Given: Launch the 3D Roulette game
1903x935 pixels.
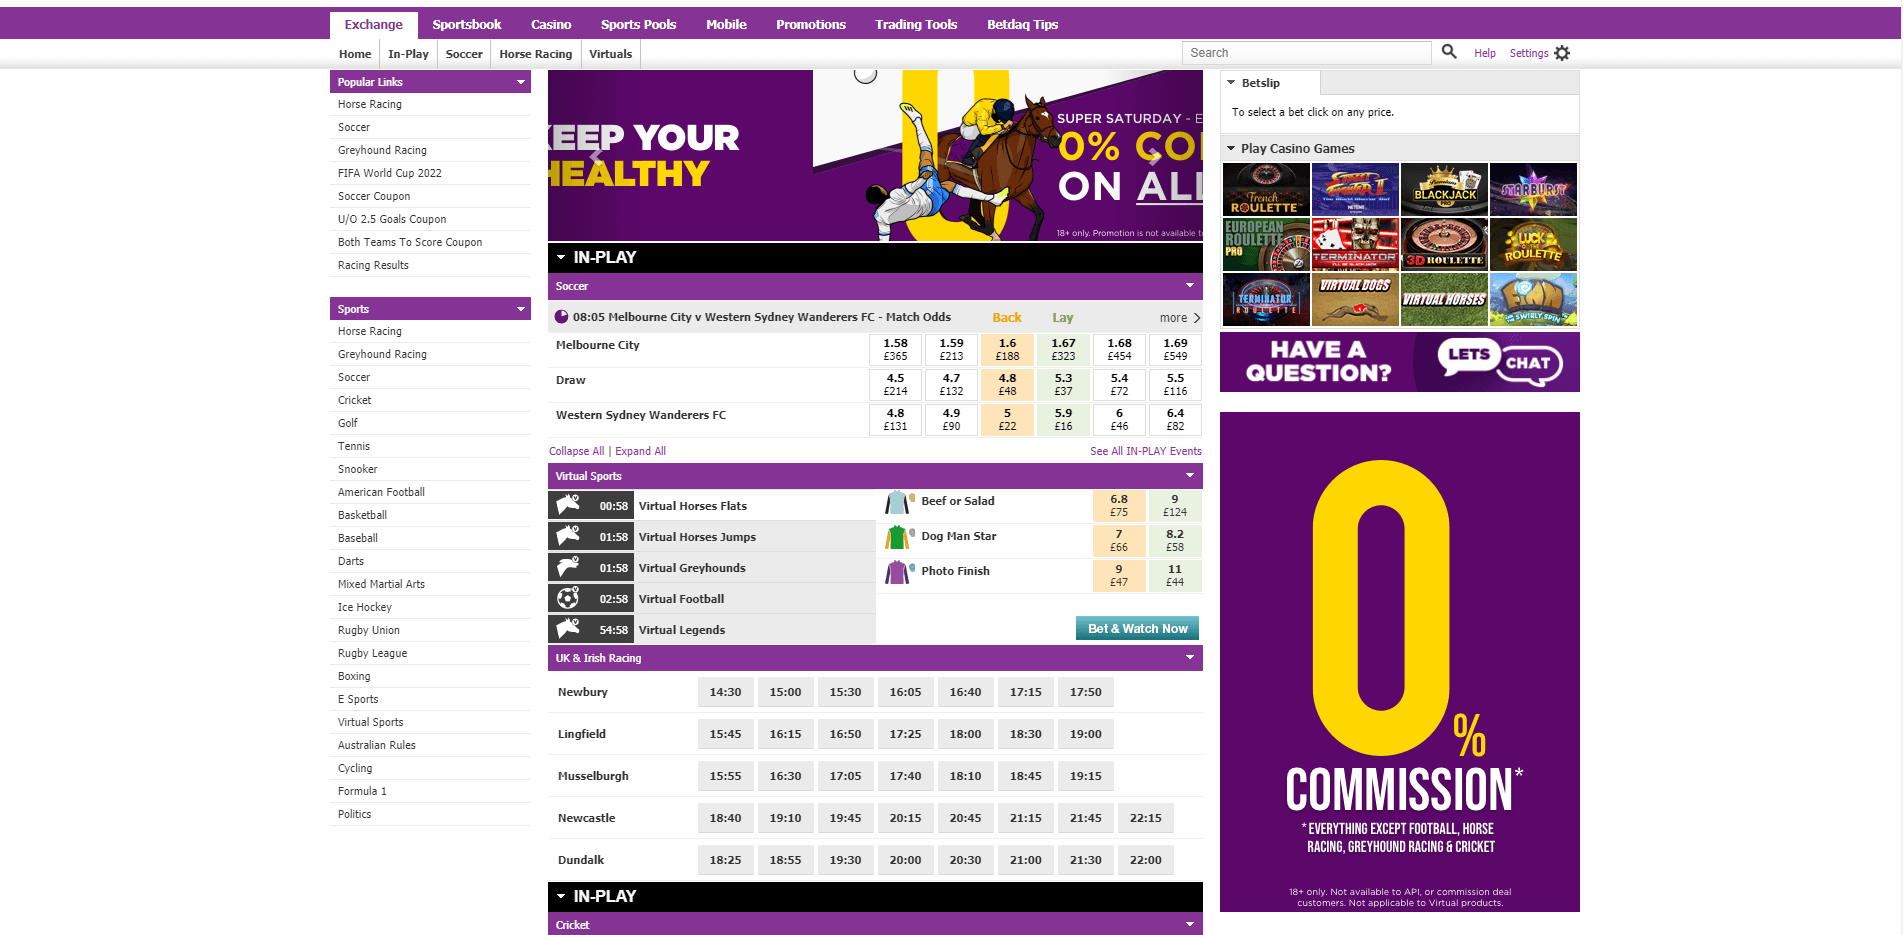Looking at the screenshot, I should [x=1444, y=244].
